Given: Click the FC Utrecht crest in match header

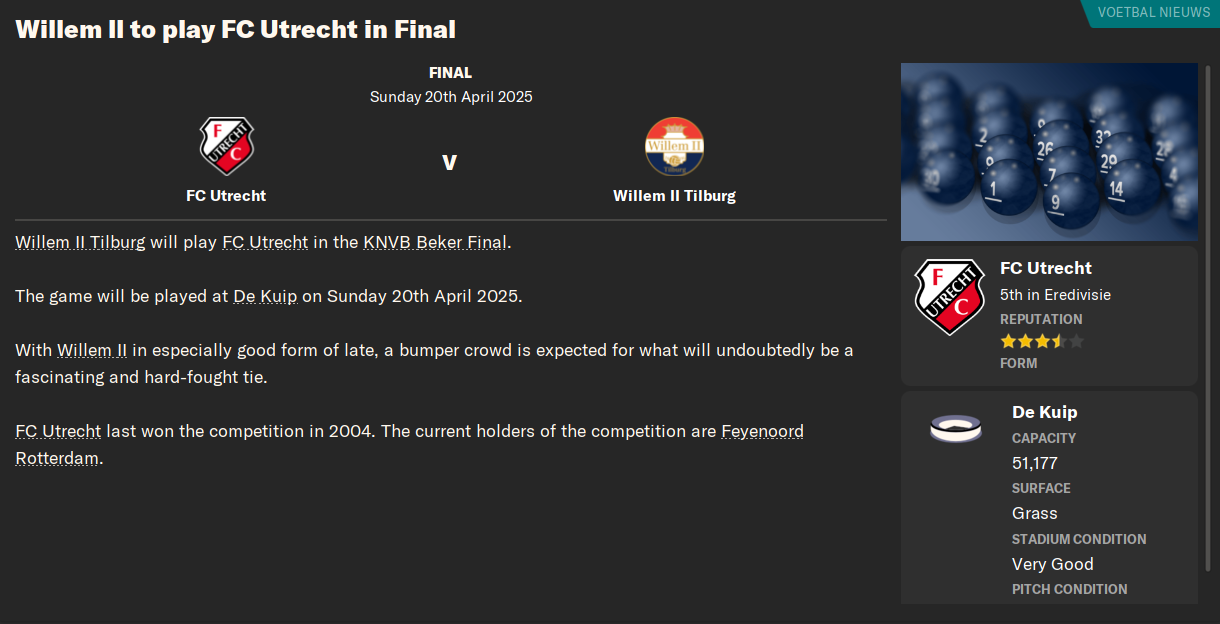Looking at the screenshot, I should pyautogui.click(x=226, y=146).
